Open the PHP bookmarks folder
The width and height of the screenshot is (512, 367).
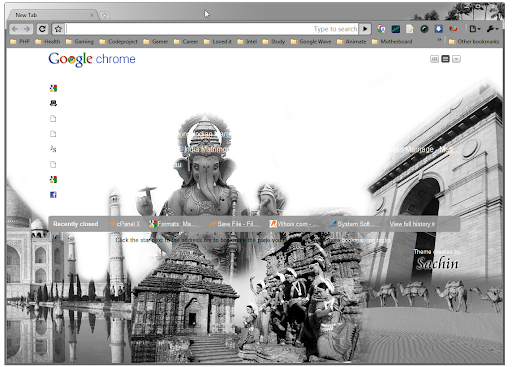(20, 42)
